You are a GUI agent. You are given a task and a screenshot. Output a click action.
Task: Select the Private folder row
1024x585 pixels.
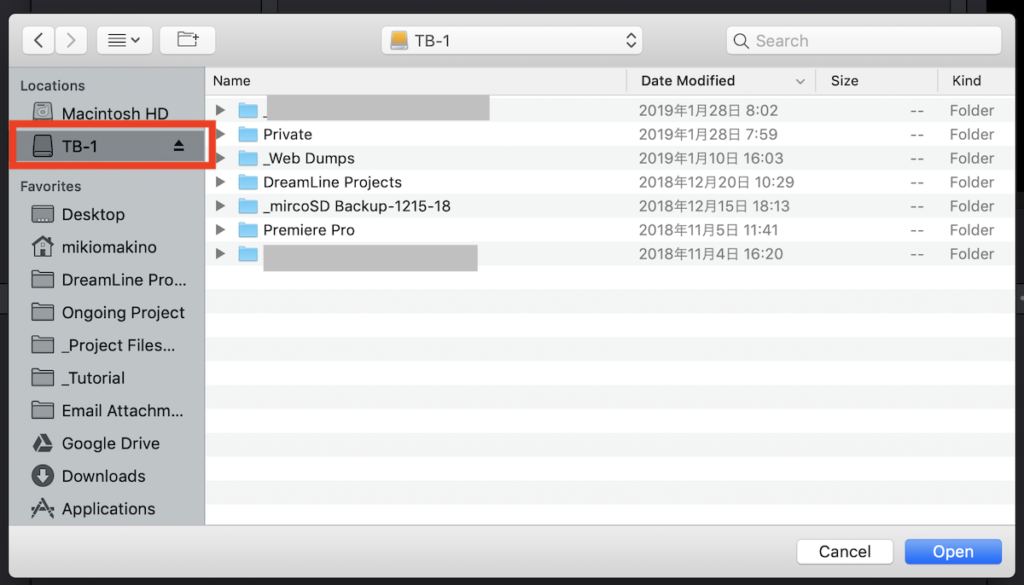[610, 134]
